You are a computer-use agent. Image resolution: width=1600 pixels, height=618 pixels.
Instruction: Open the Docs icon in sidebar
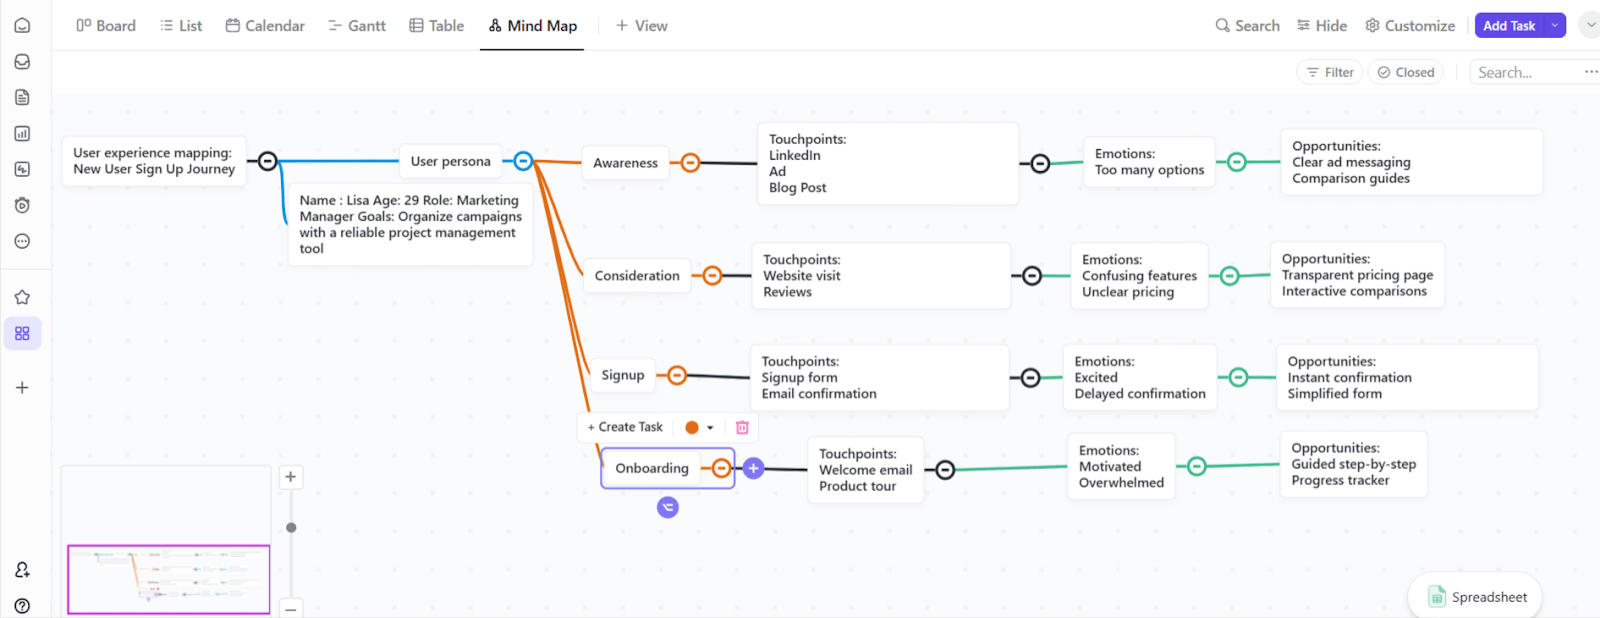click(x=22, y=98)
